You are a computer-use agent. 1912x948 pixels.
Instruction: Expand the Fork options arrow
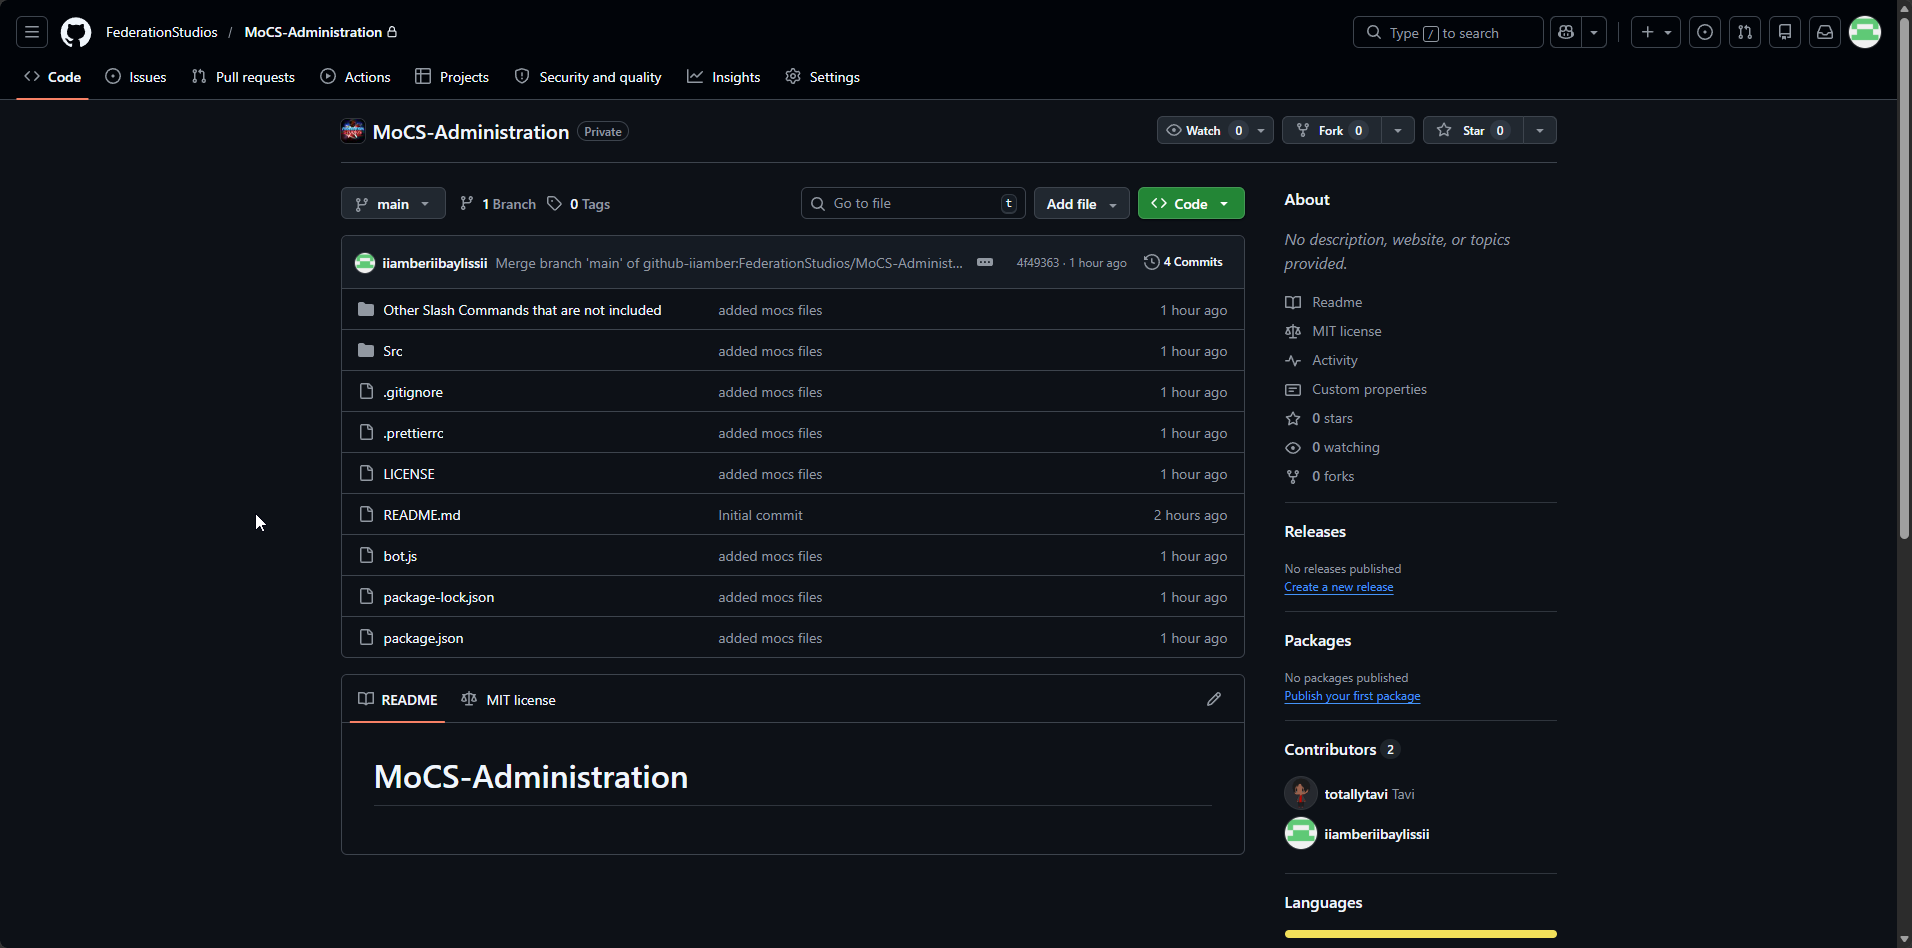tap(1397, 130)
